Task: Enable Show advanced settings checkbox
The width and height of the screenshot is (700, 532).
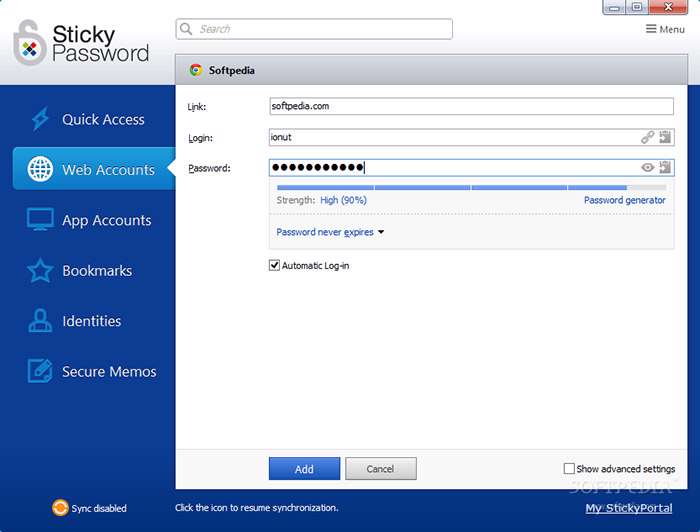Action: (569, 469)
